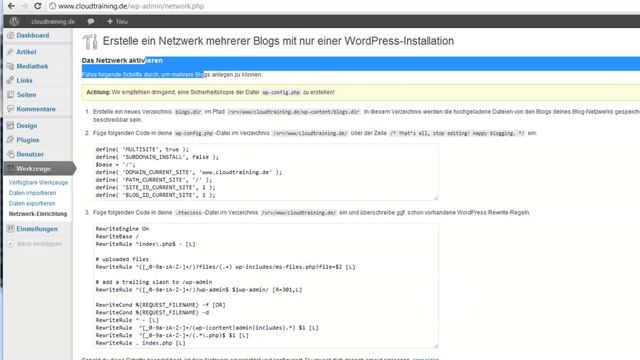The height and width of the screenshot is (360, 640).
Task: Open the Design menu
Action: tap(27, 126)
